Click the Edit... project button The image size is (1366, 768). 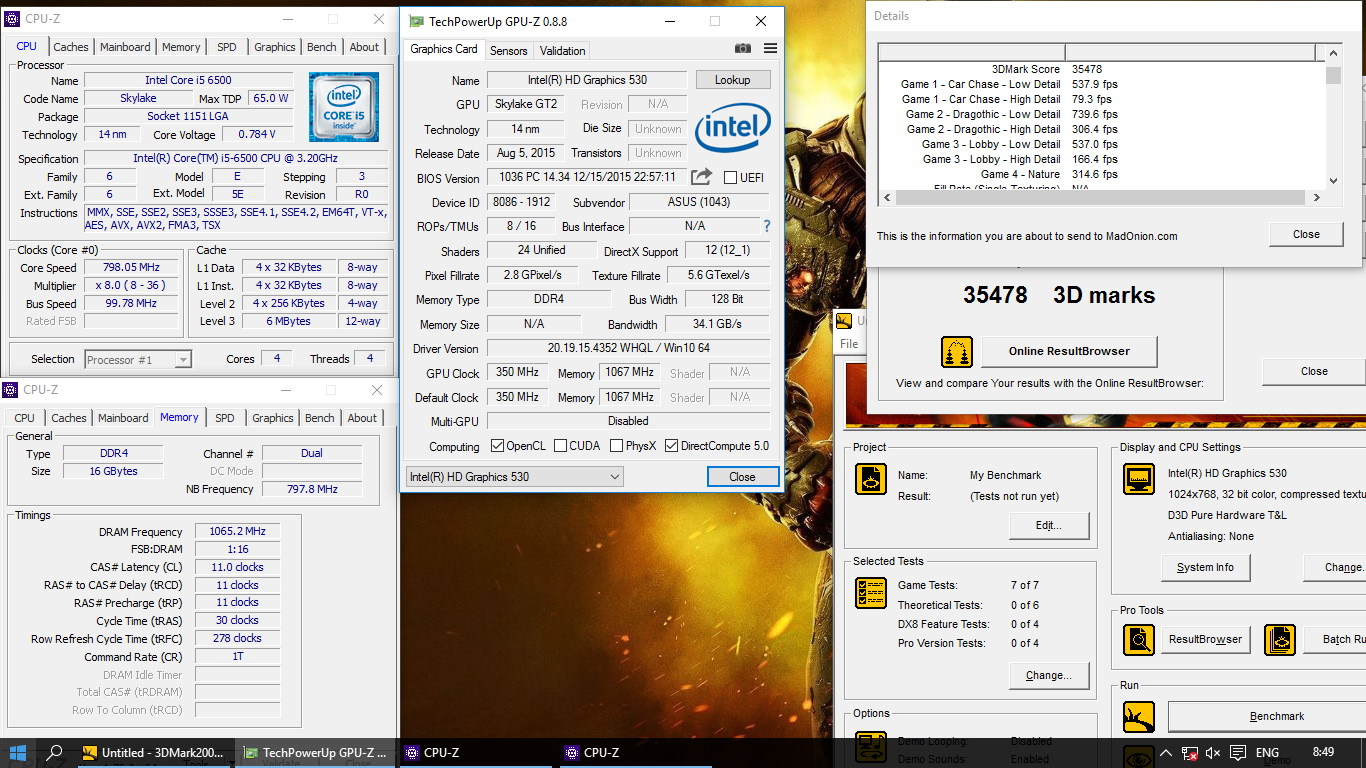[x=1048, y=525]
